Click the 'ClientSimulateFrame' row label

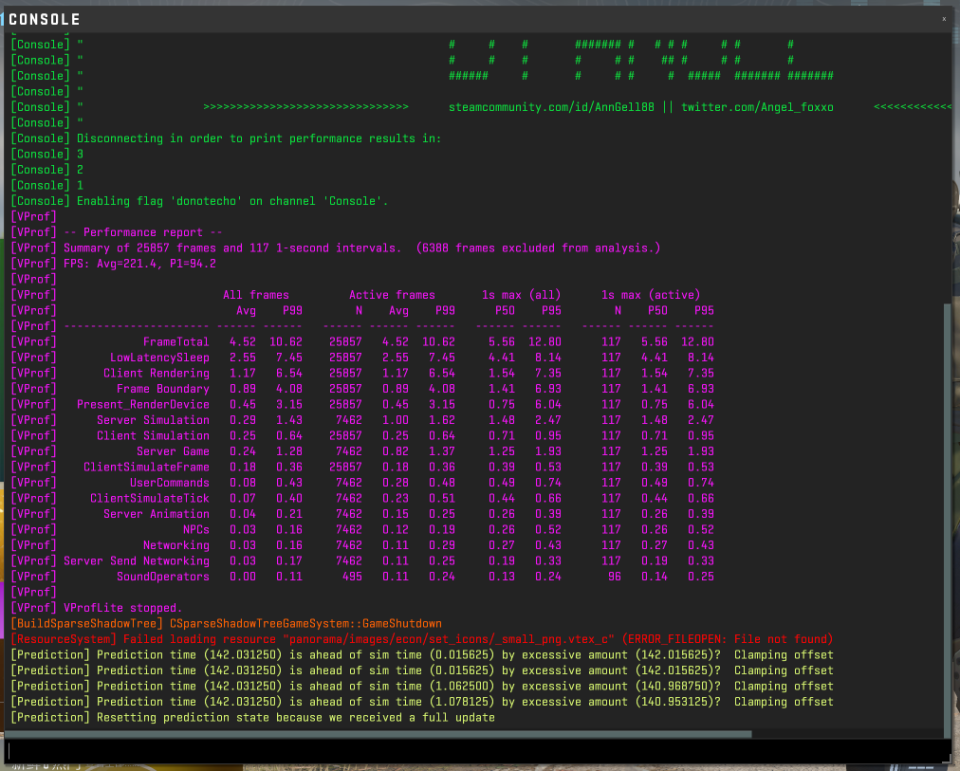[x=146, y=467]
